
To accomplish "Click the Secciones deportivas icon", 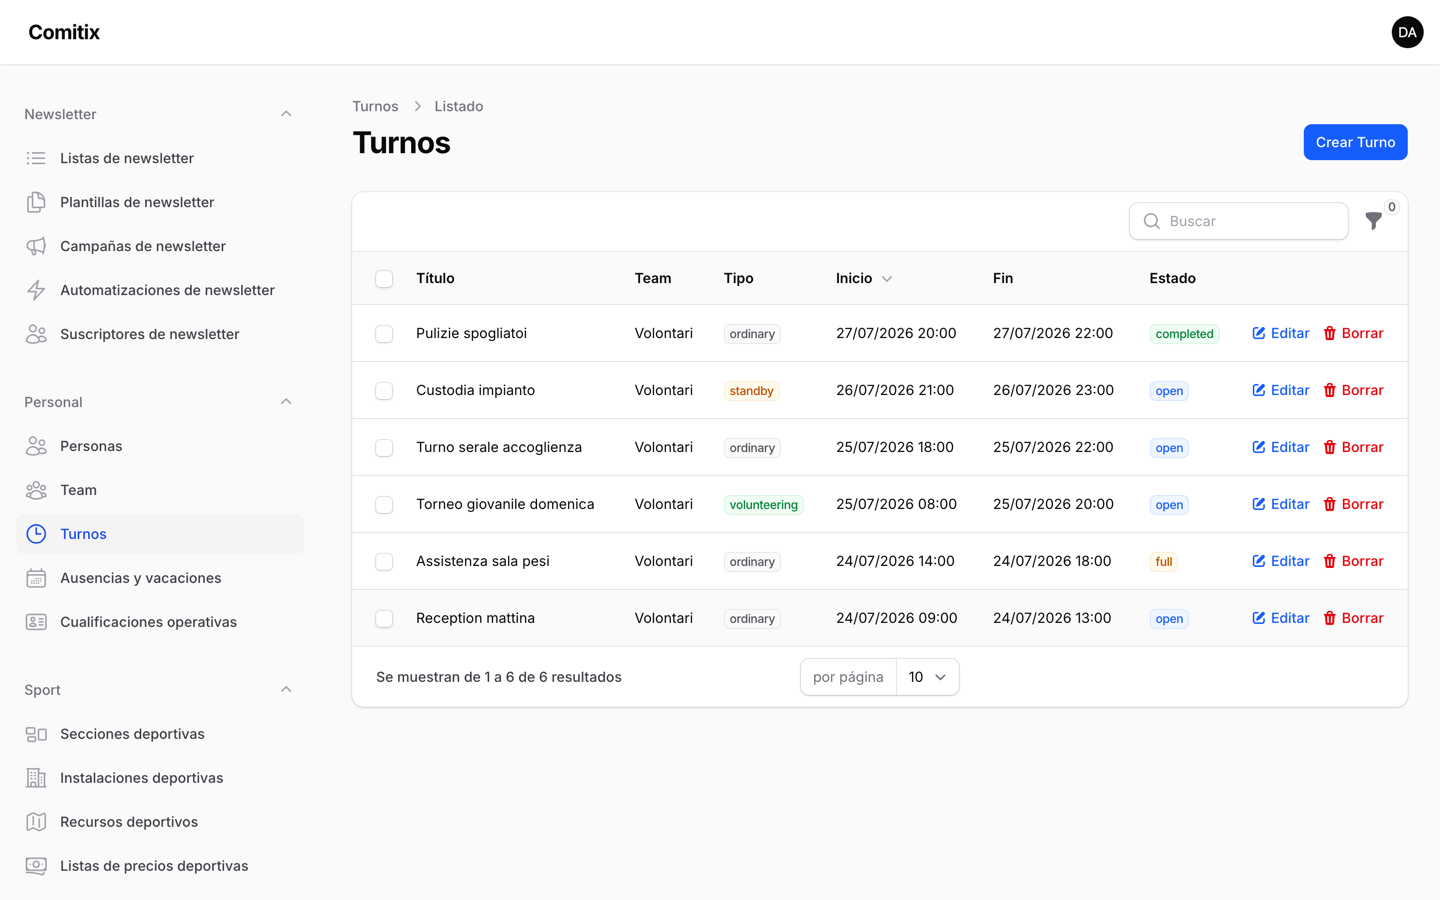I will tap(36, 734).
